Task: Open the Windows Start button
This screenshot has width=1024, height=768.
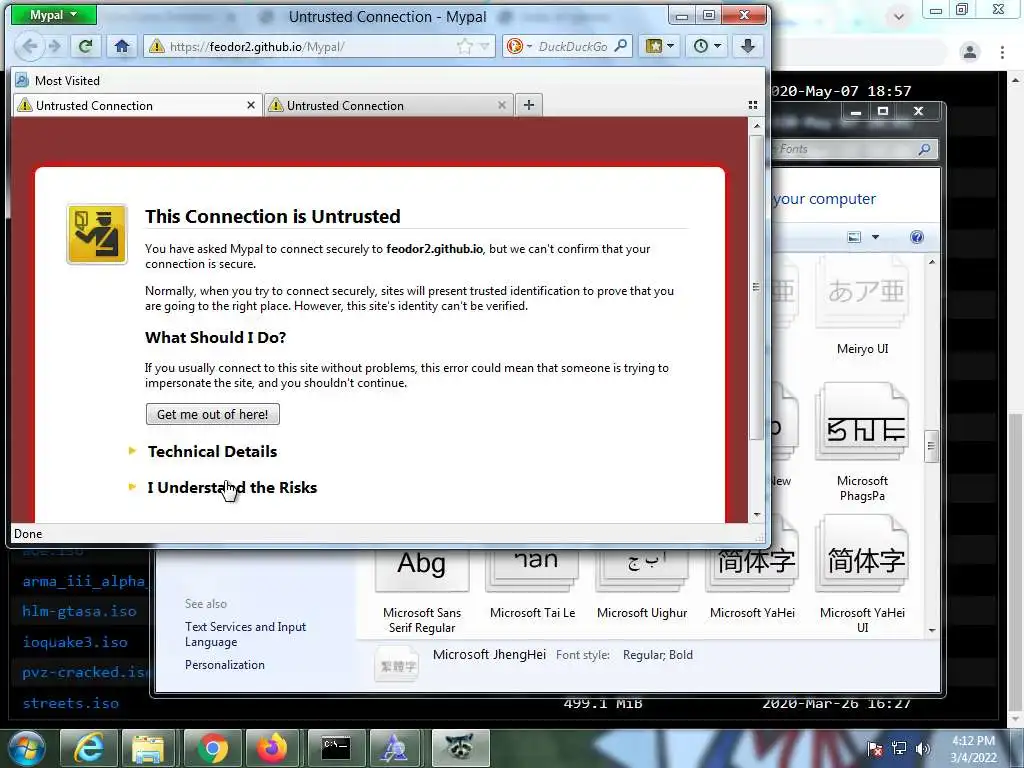Action: click(27, 748)
